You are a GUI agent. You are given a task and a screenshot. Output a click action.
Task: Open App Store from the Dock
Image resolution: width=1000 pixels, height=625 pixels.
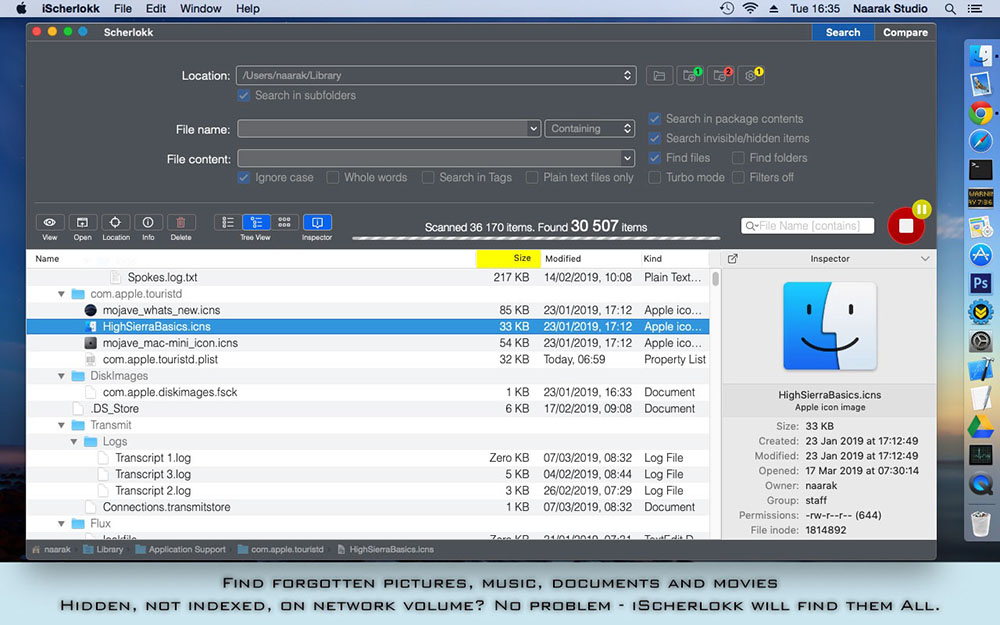[x=980, y=254]
